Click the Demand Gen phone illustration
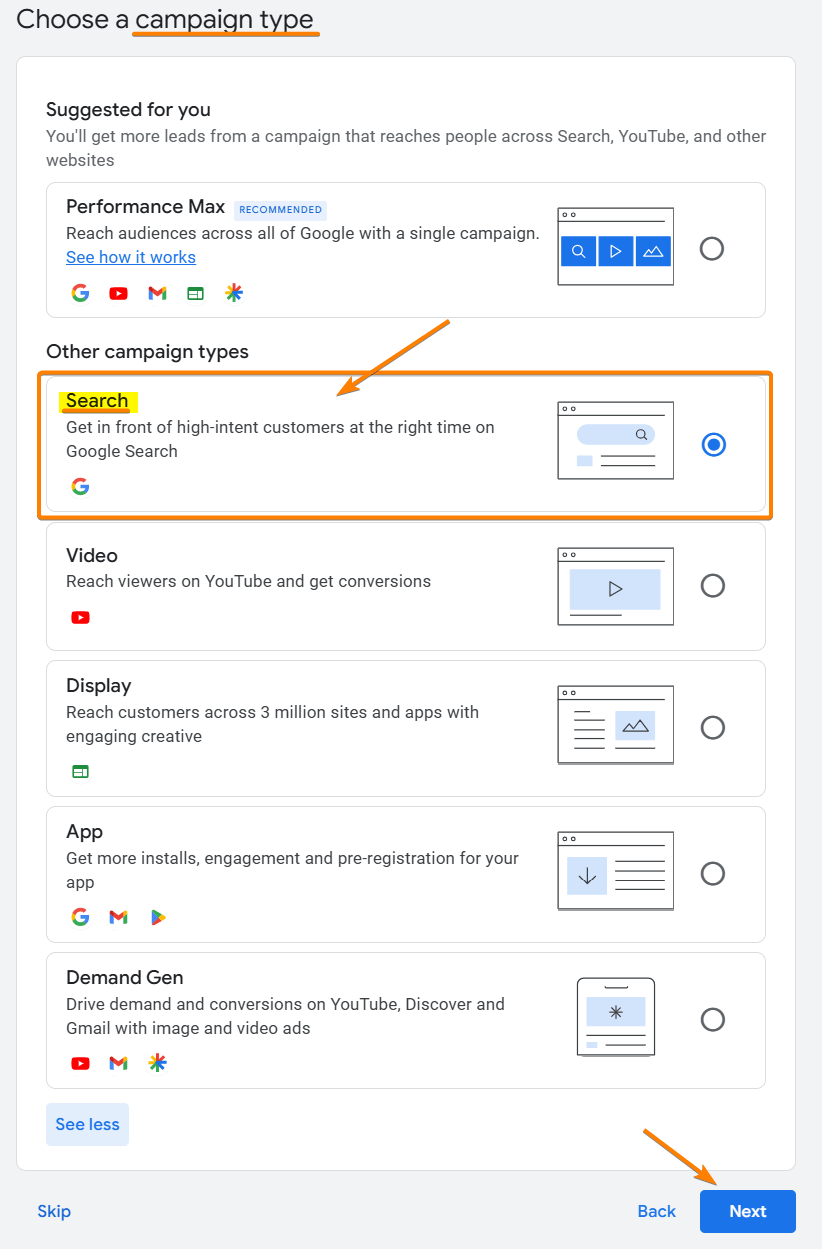The image size is (822, 1249). coord(615,1017)
